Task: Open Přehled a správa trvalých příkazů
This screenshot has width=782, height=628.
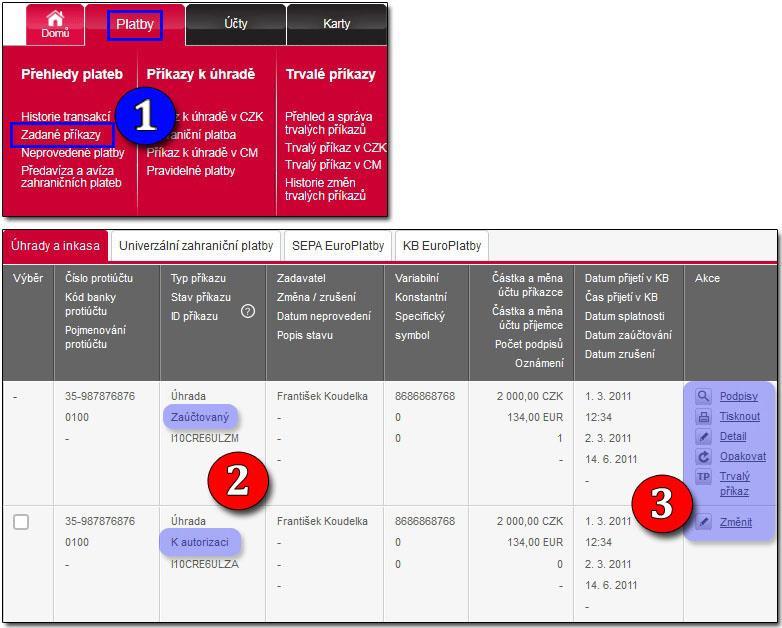Action: point(329,123)
